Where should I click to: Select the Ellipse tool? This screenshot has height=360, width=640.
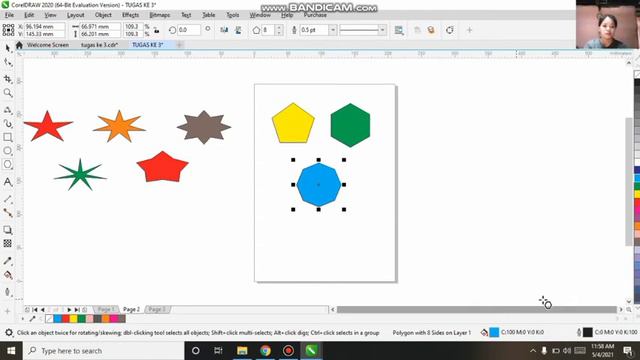[8, 151]
